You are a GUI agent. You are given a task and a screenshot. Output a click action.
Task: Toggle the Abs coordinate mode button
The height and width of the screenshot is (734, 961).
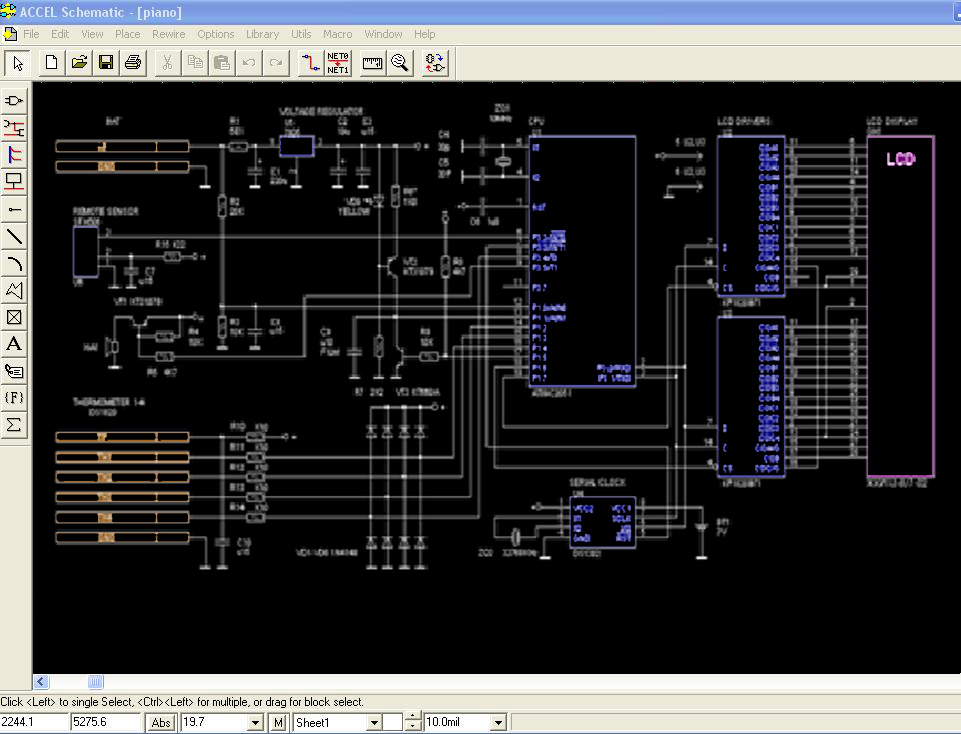pyautogui.click(x=160, y=722)
